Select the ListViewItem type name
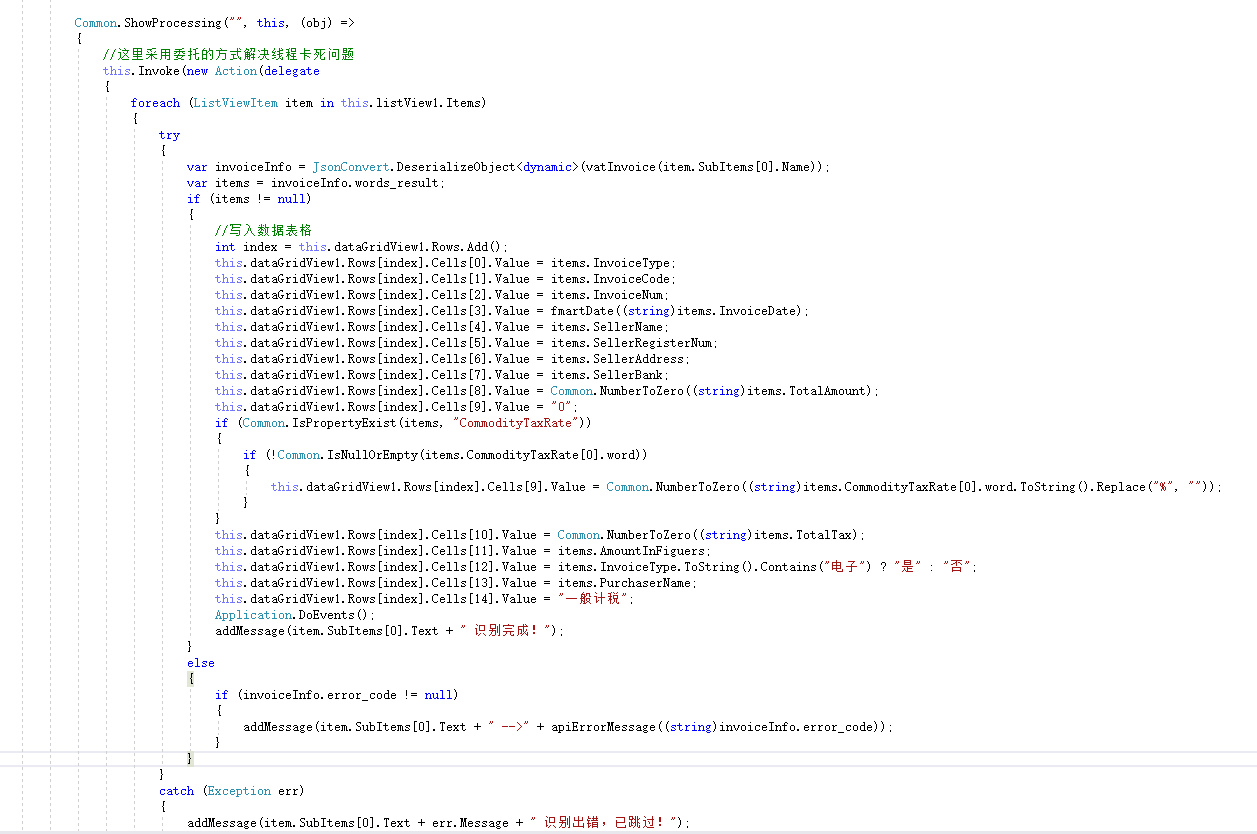Screen dimensions: 1257x834 click(x=235, y=103)
